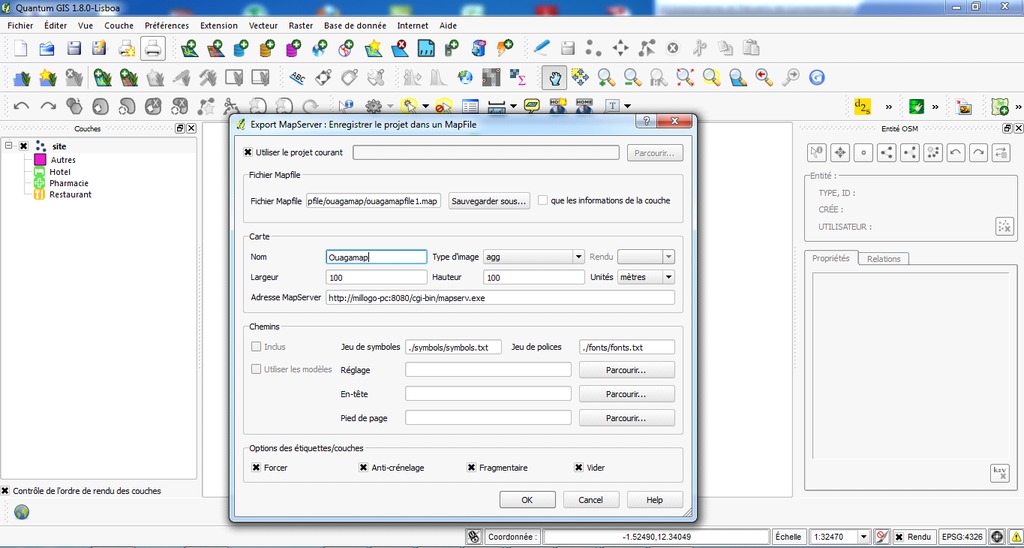The width and height of the screenshot is (1024, 548).
Task: Click the magenta Autres layer swatch
Action: click(40, 160)
